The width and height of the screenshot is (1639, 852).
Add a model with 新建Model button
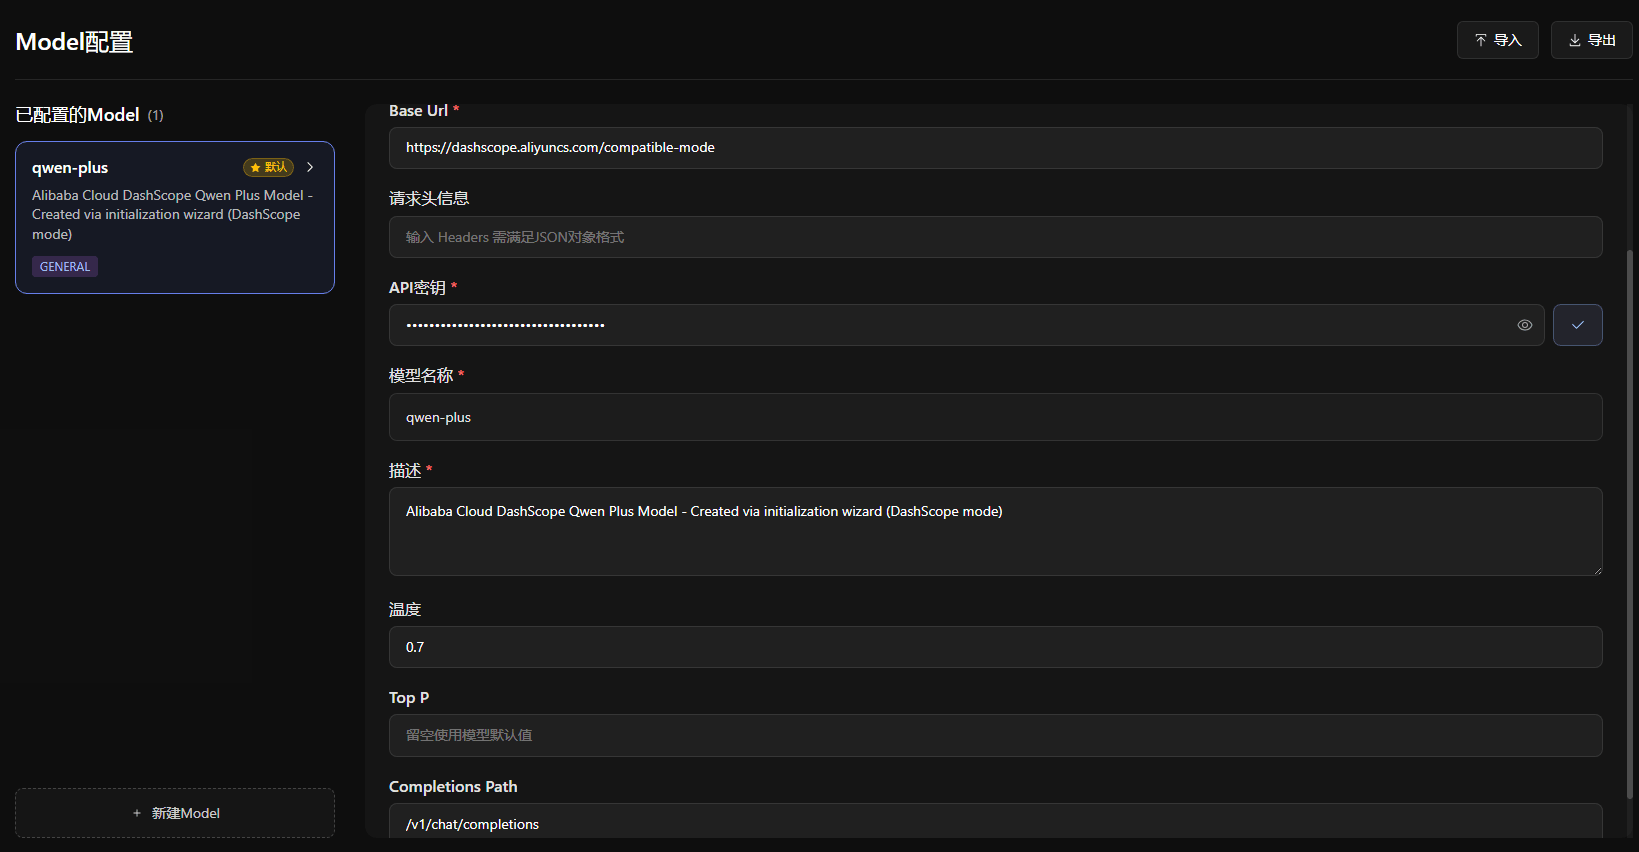click(x=175, y=813)
